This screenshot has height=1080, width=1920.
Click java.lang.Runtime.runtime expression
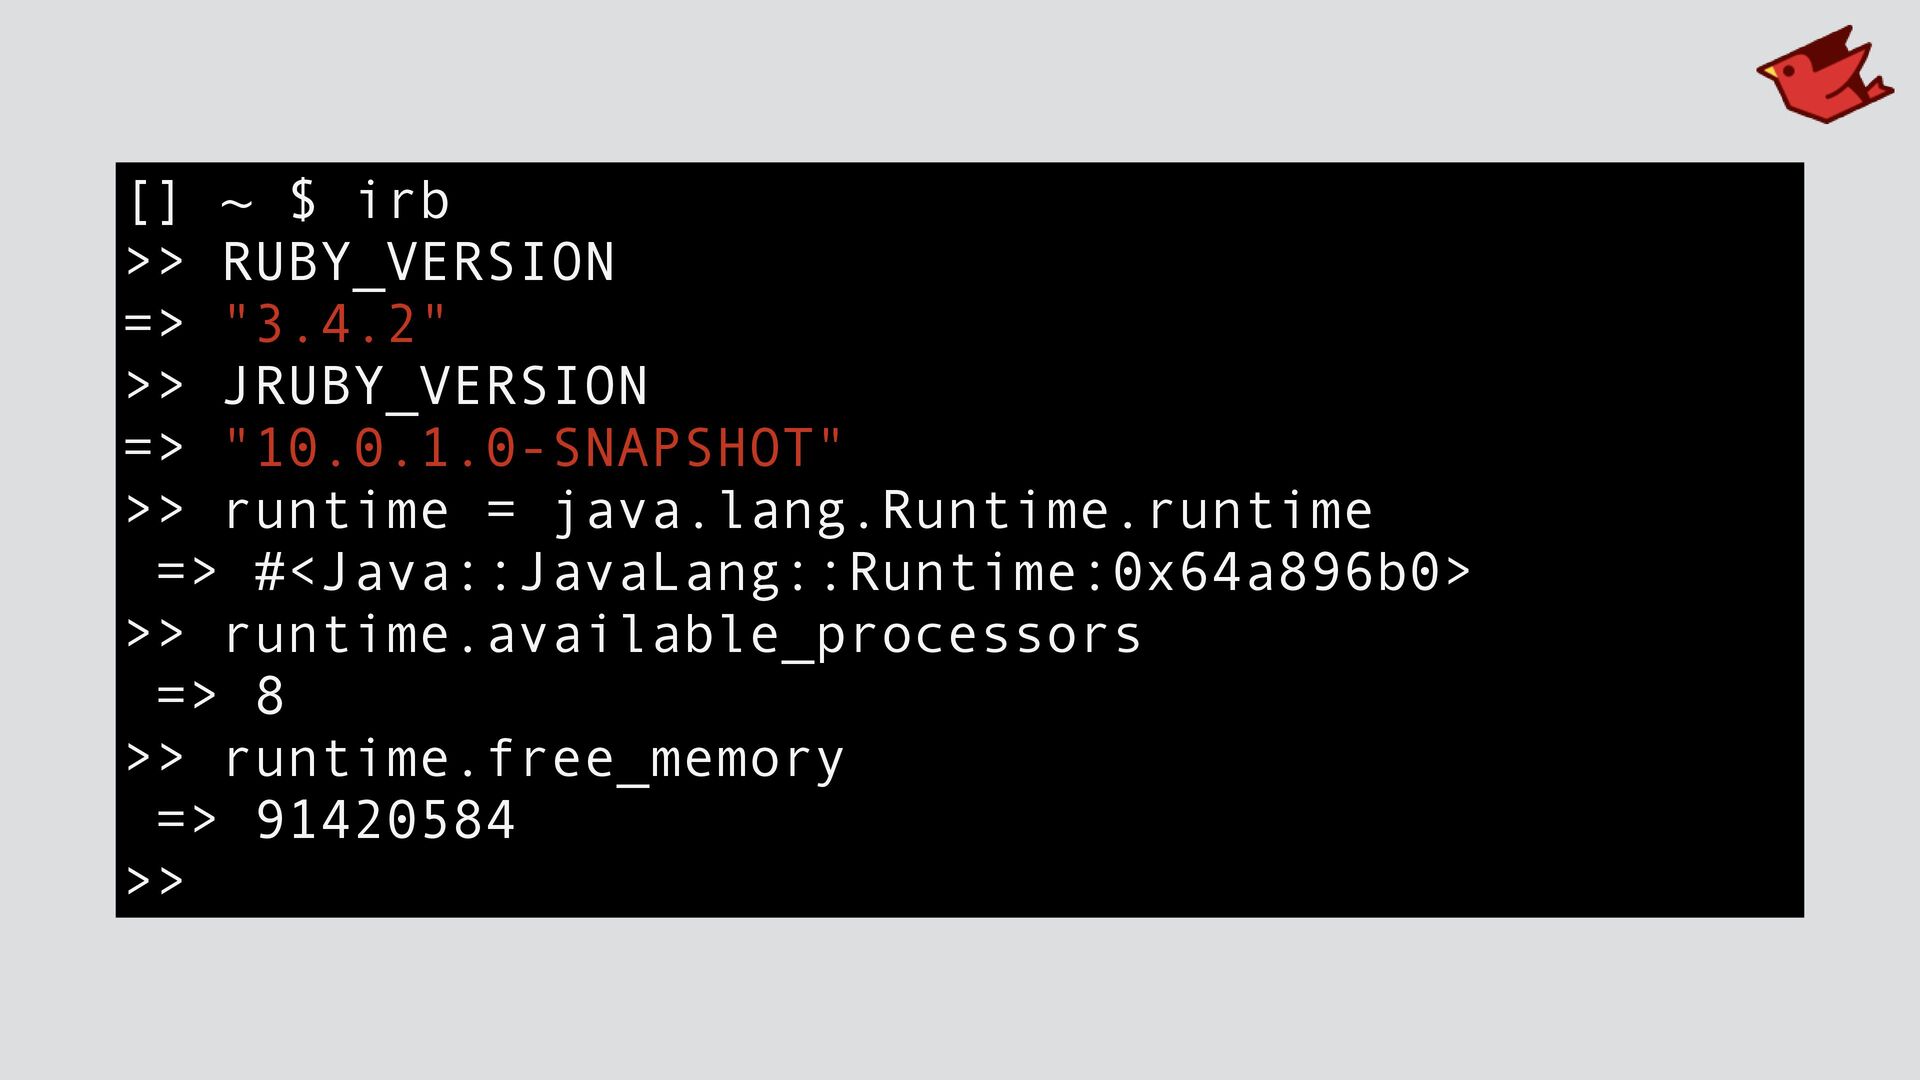pyautogui.click(x=962, y=511)
